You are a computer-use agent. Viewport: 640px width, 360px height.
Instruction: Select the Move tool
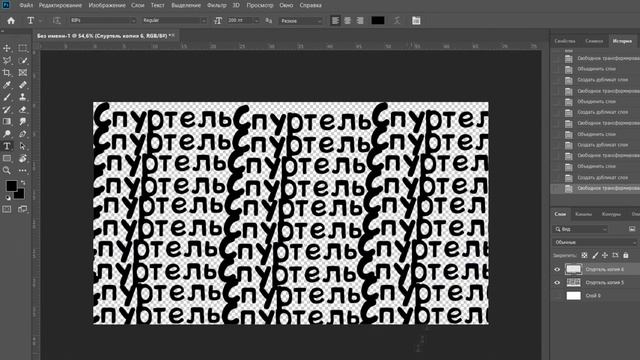(x=7, y=48)
